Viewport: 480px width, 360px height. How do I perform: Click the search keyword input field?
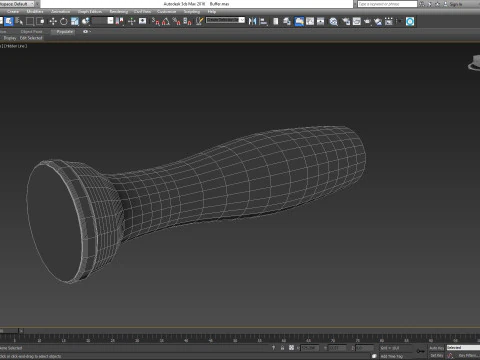(x=387, y=4)
